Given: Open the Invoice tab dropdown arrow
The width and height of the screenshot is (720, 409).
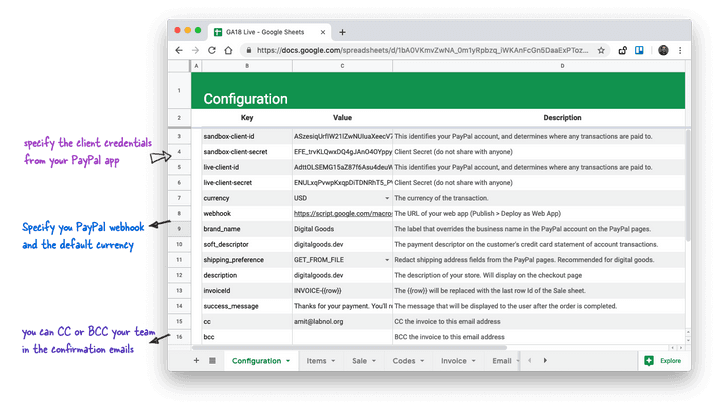Looking at the screenshot, I should (473, 361).
